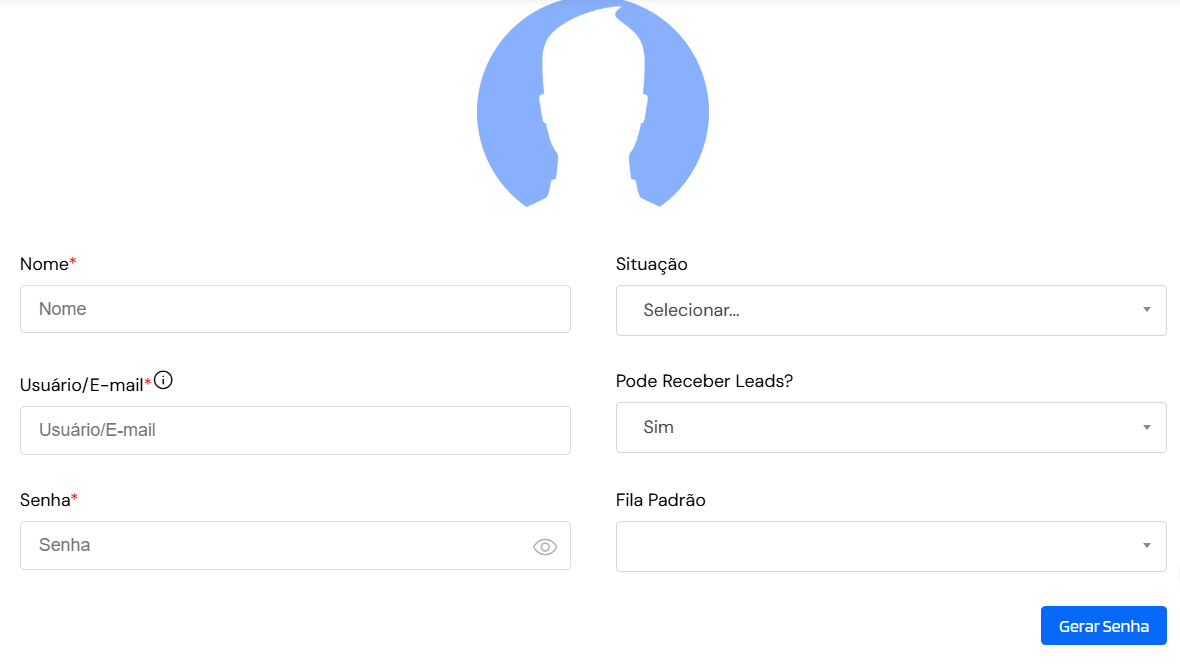The image size is (1180, 670).
Task: Focus the Nome input field
Action: 295,309
